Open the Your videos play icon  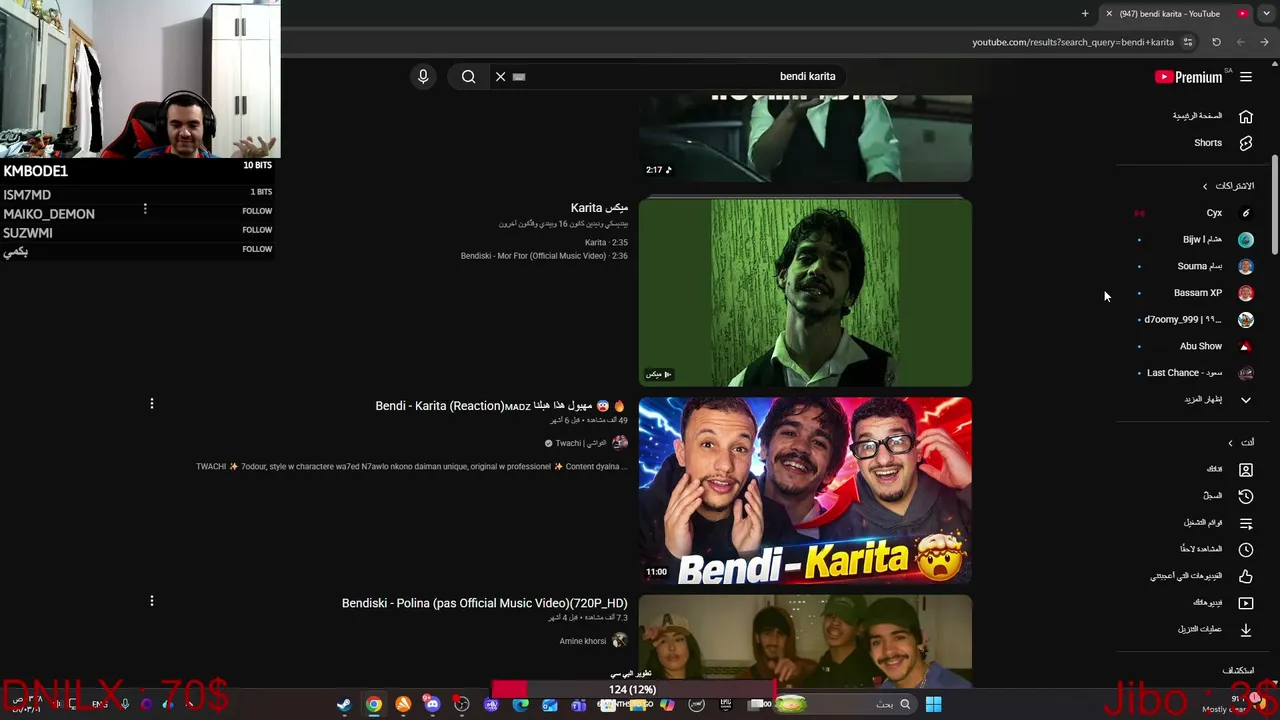click(1246, 603)
